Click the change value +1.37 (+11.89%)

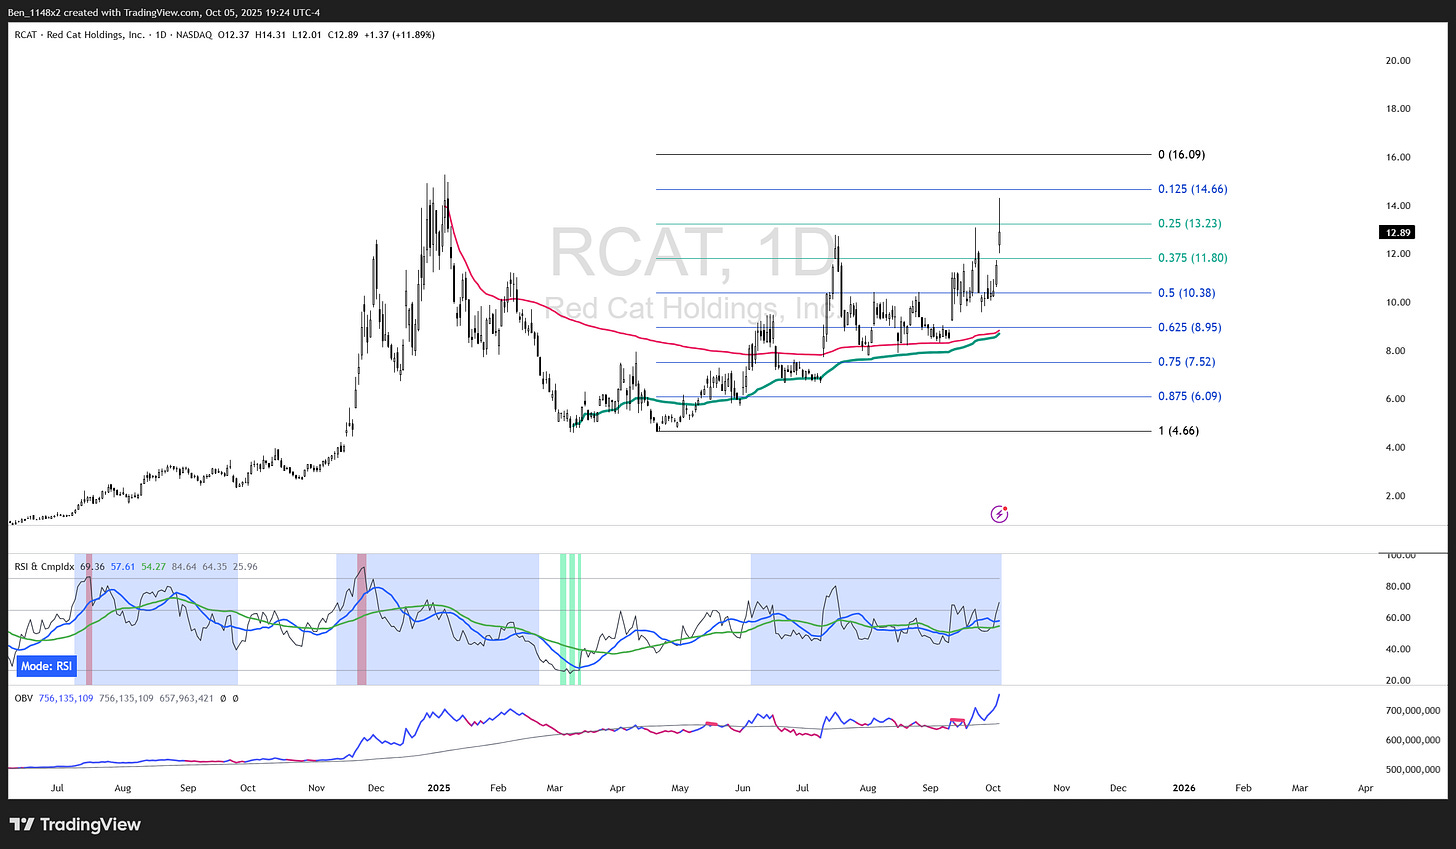[x=399, y=35]
